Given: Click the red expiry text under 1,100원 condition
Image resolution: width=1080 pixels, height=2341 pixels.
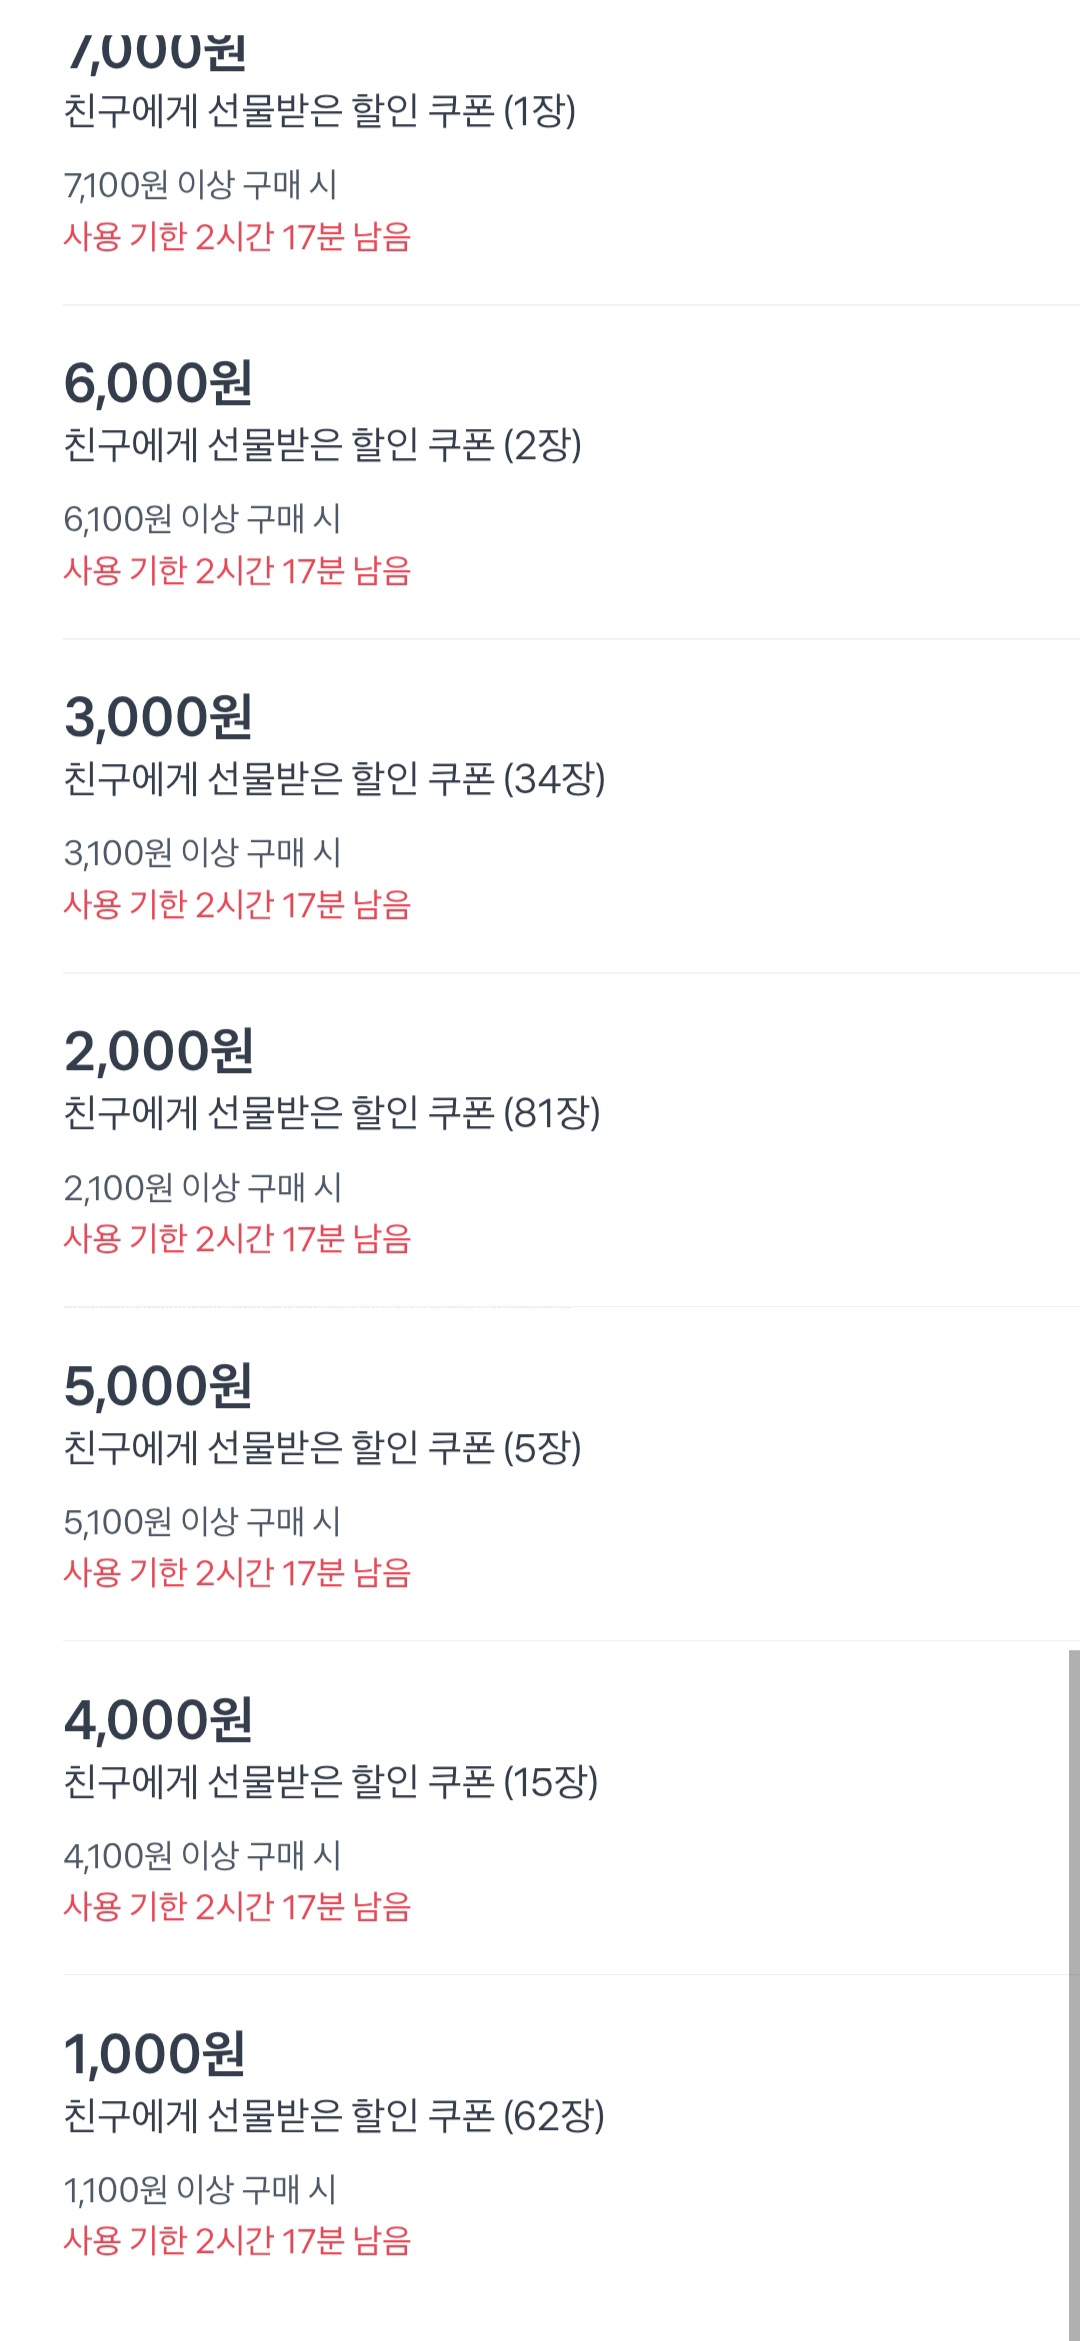Looking at the screenshot, I should point(237,2241).
